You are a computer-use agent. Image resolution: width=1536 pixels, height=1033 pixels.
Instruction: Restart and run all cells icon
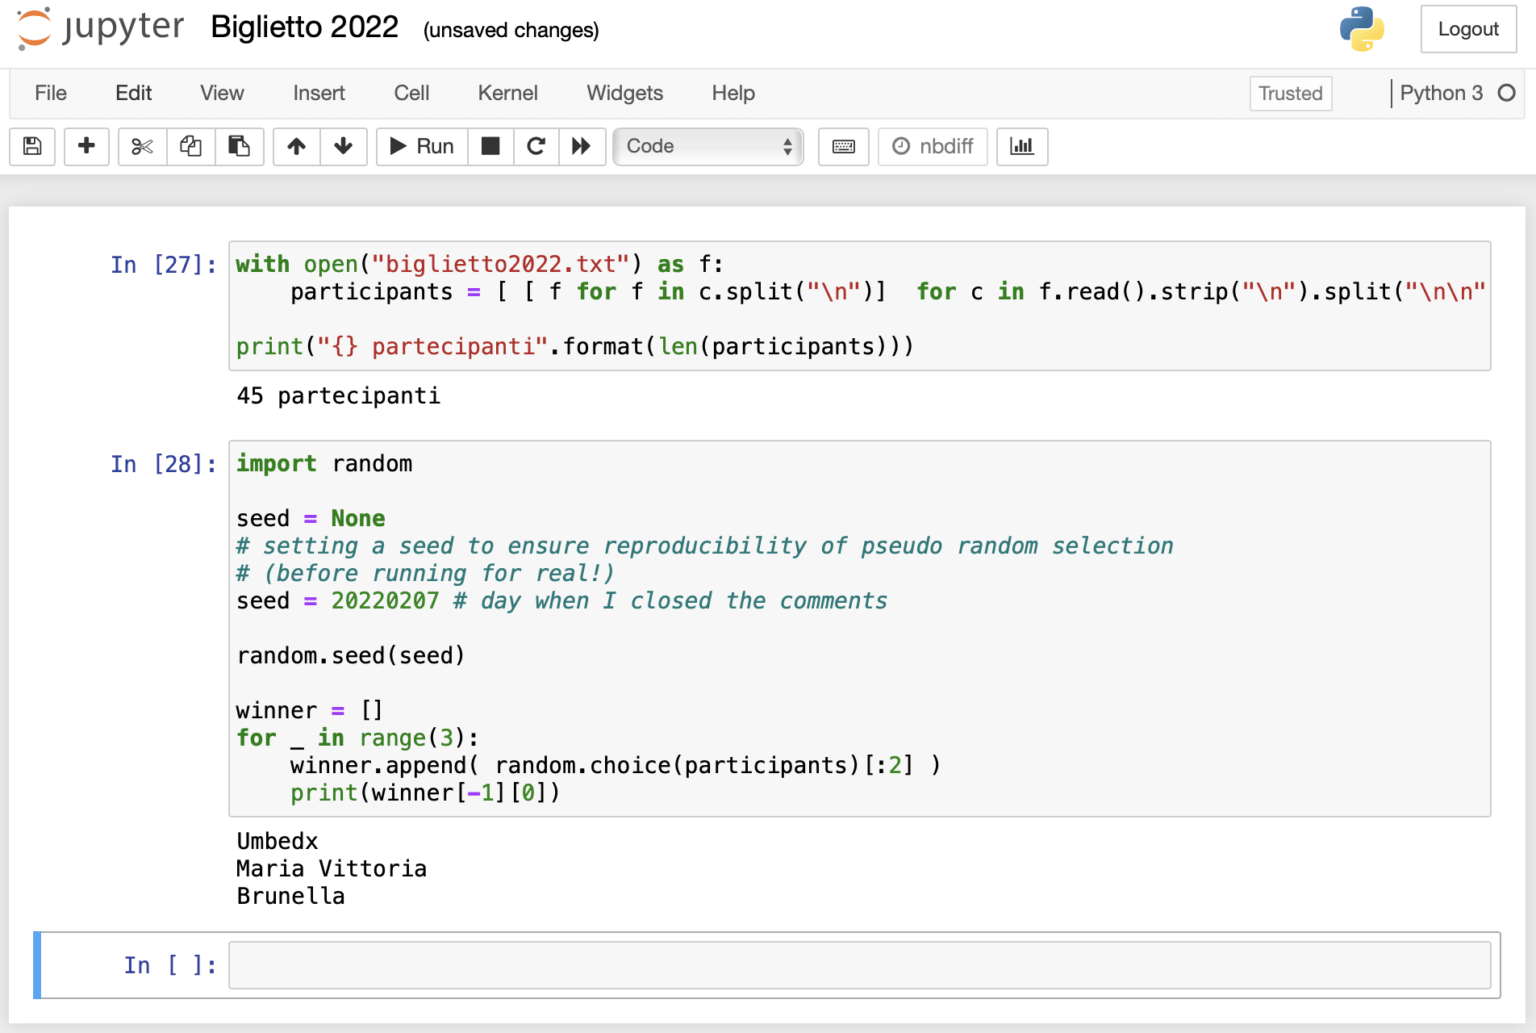tap(581, 146)
